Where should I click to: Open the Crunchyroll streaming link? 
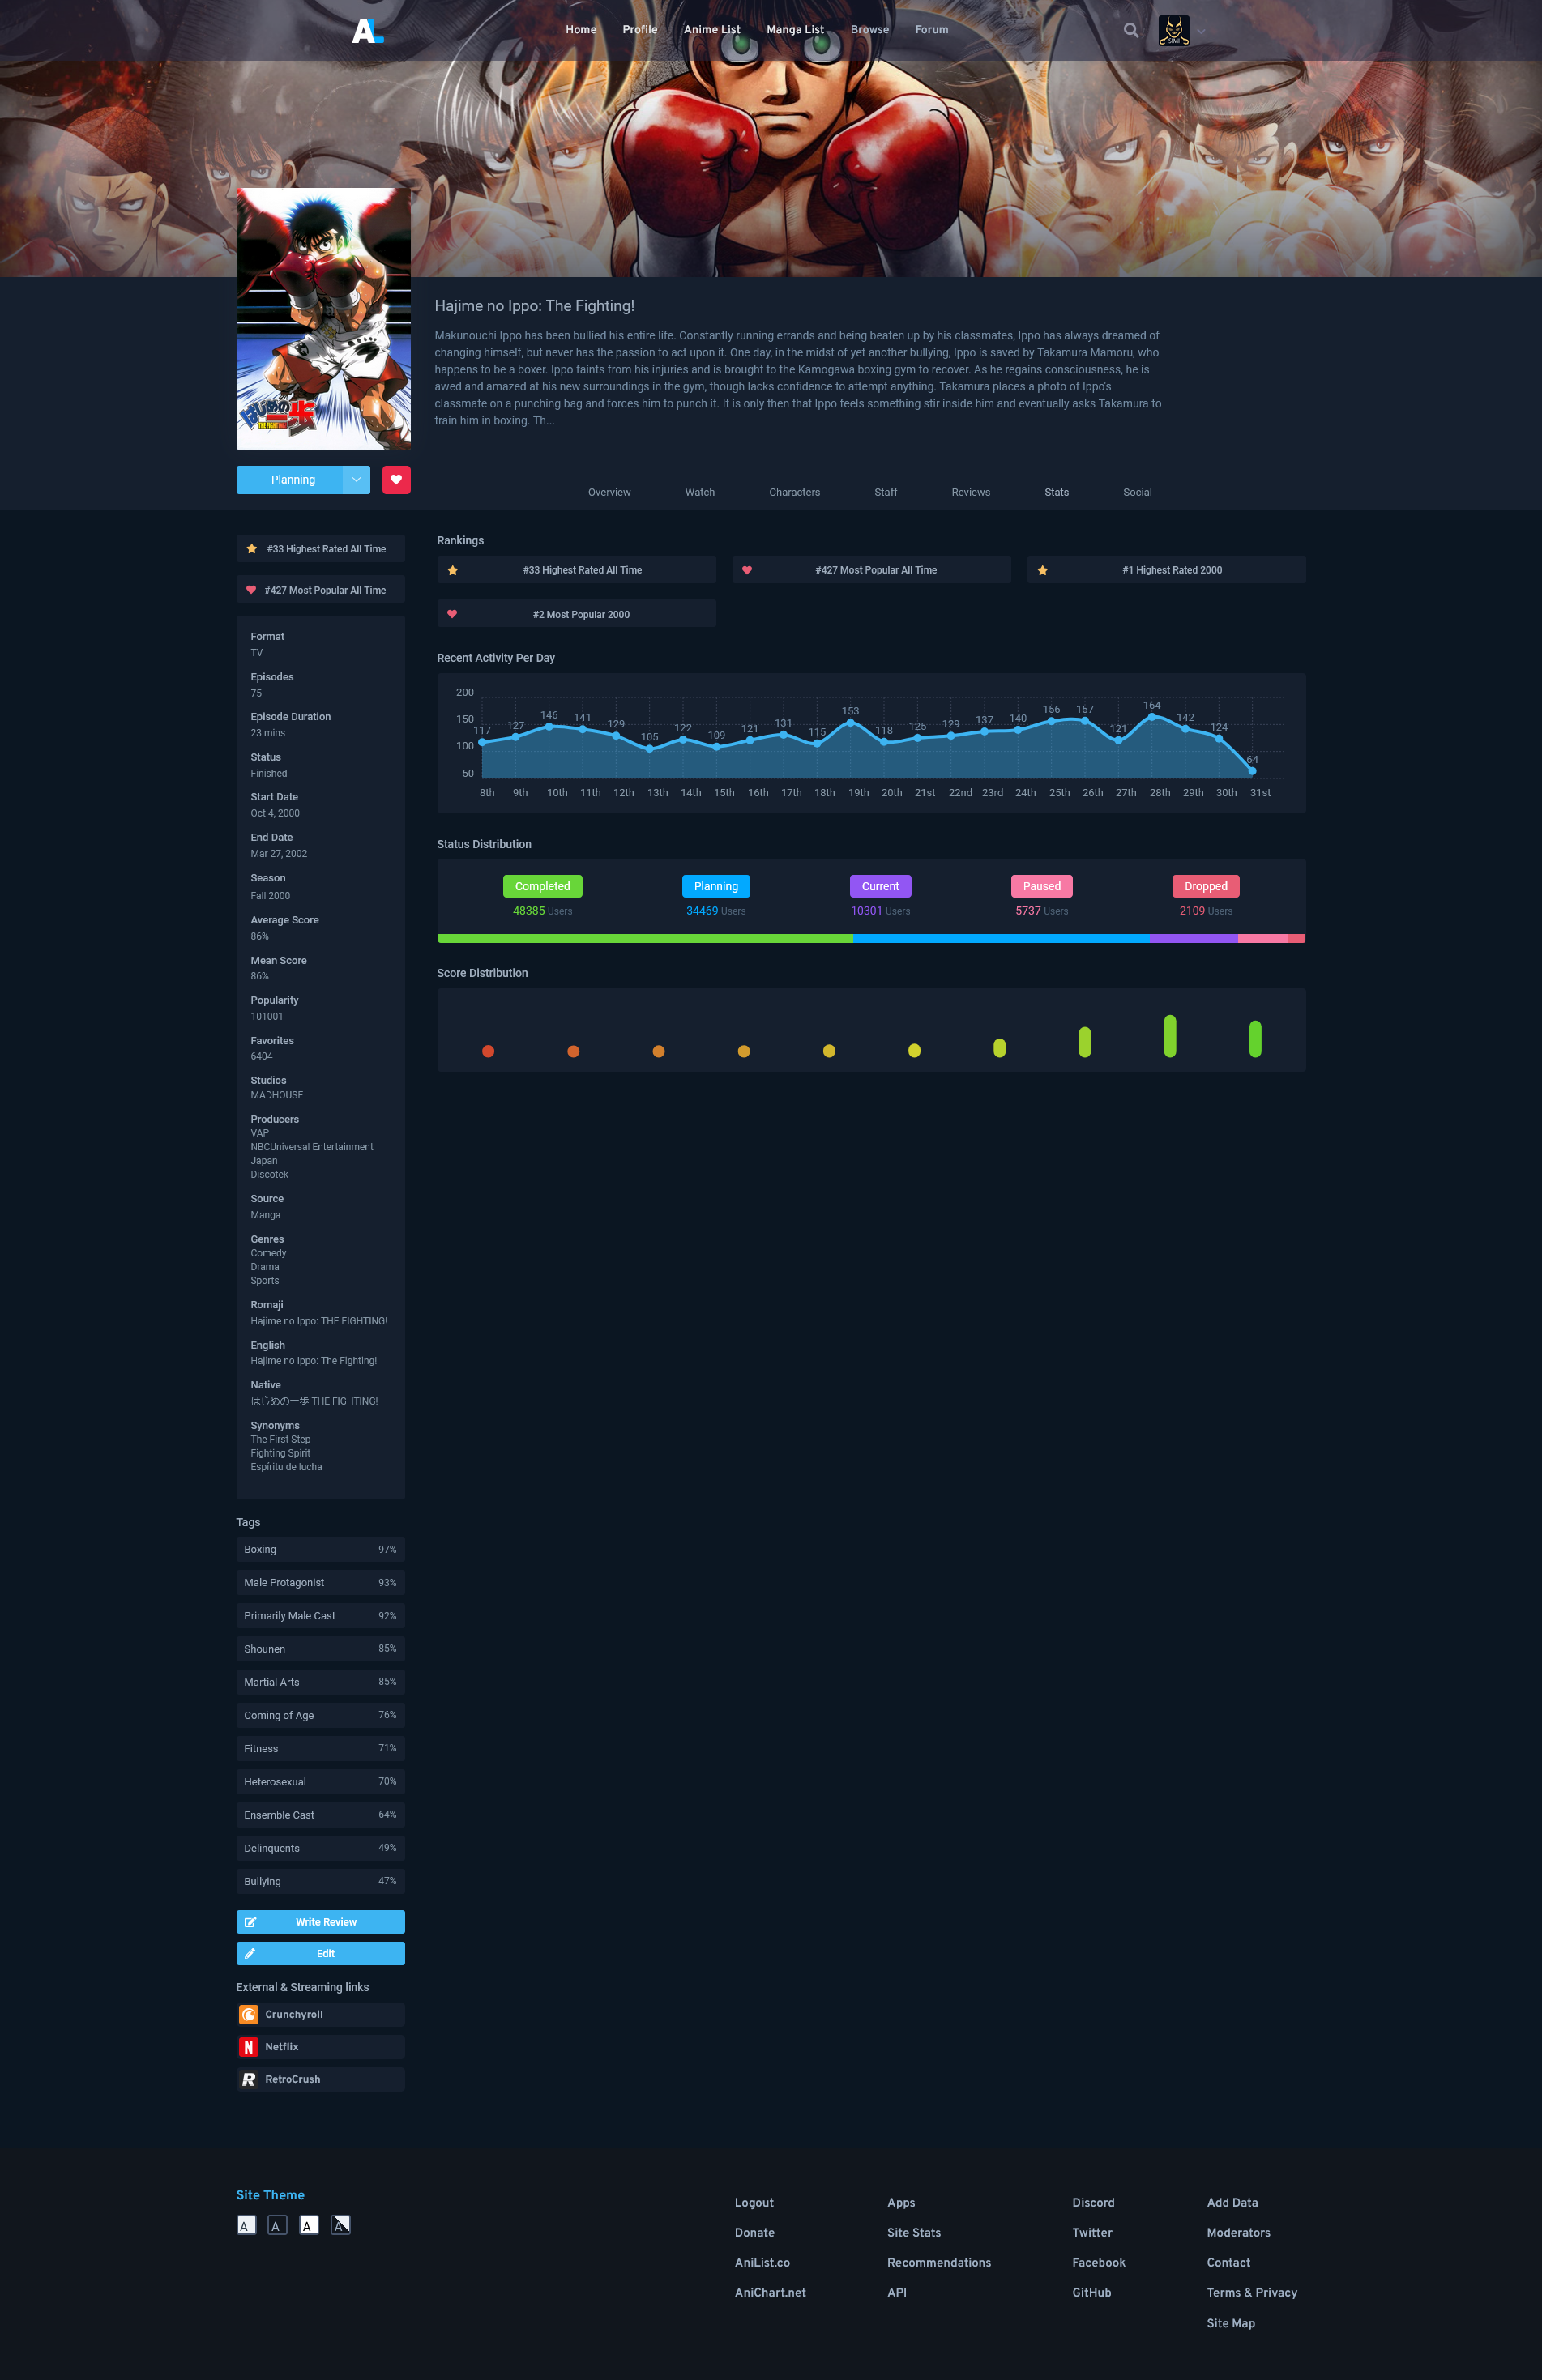click(x=320, y=2015)
